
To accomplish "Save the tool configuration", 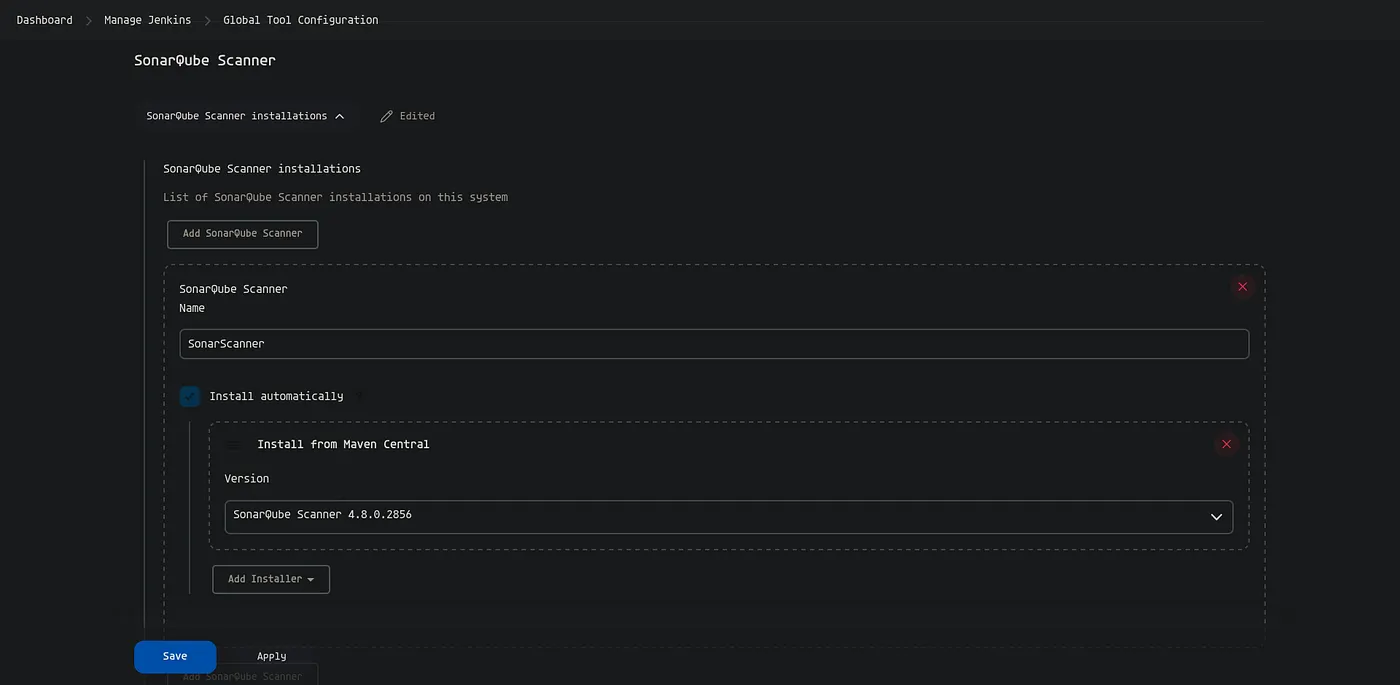I will 175,657.
